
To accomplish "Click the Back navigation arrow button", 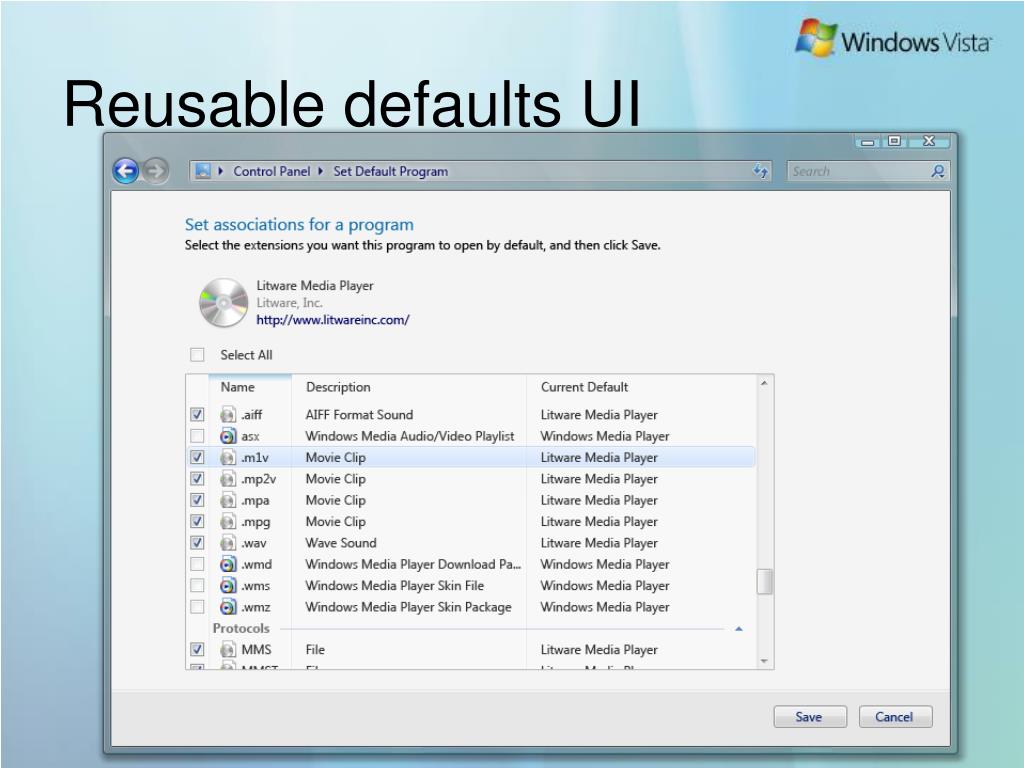I will tap(125, 171).
